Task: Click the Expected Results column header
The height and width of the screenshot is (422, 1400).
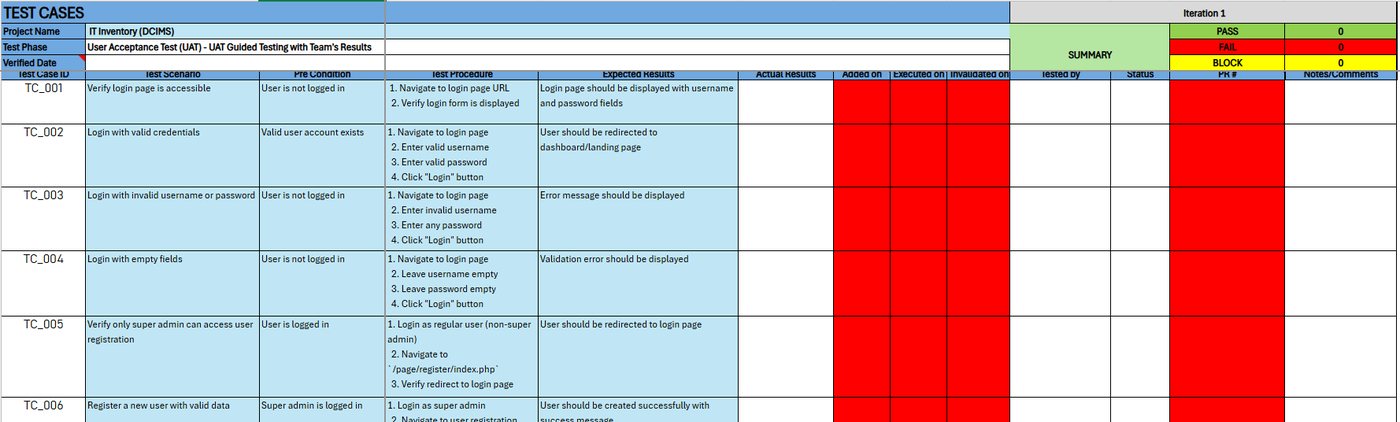Action: click(x=638, y=75)
